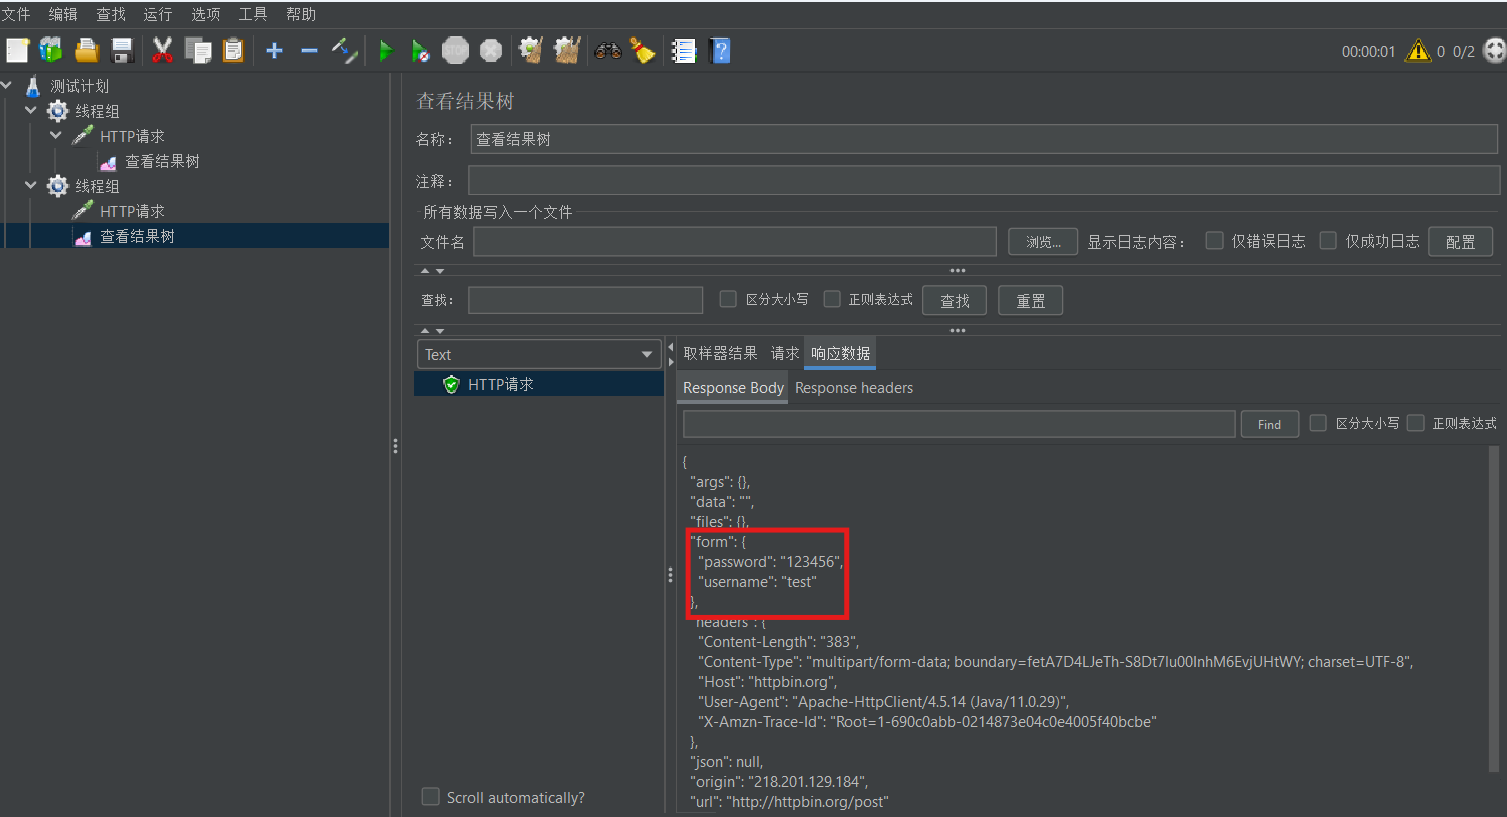The height and width of the screenshot is (817, 1507).
Task: Click the Shutdown test icon
Action: click(490, 50)
